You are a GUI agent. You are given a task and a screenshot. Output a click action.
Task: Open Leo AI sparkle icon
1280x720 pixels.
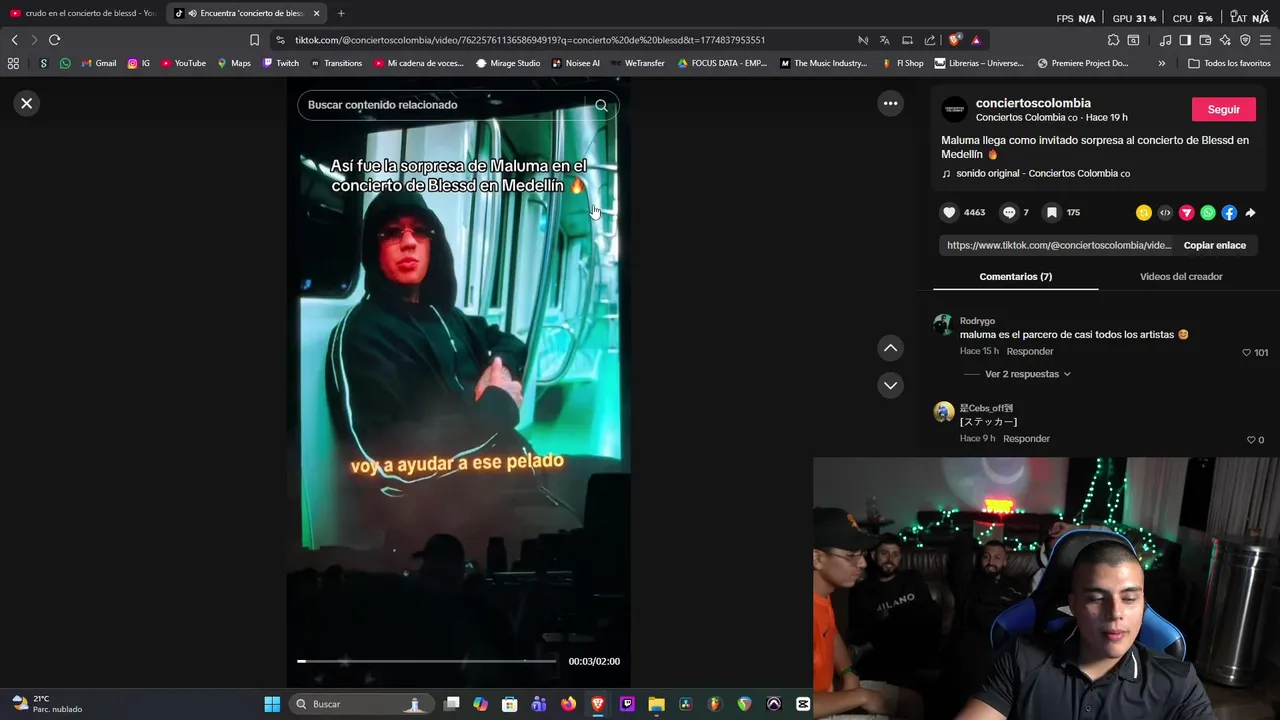pos(1225,40)
